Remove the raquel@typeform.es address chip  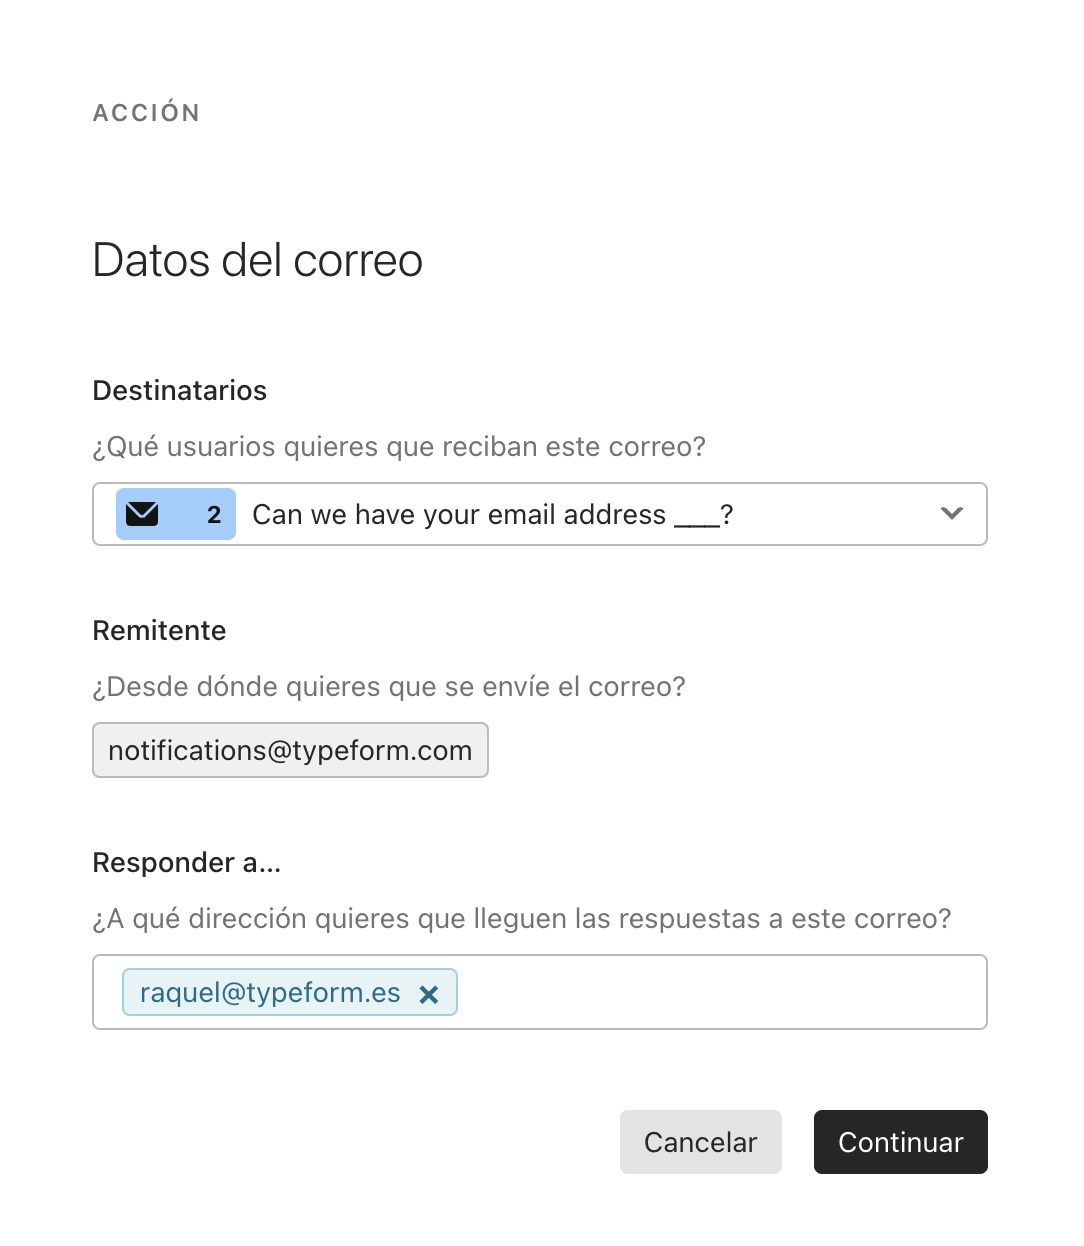[429, 994]
